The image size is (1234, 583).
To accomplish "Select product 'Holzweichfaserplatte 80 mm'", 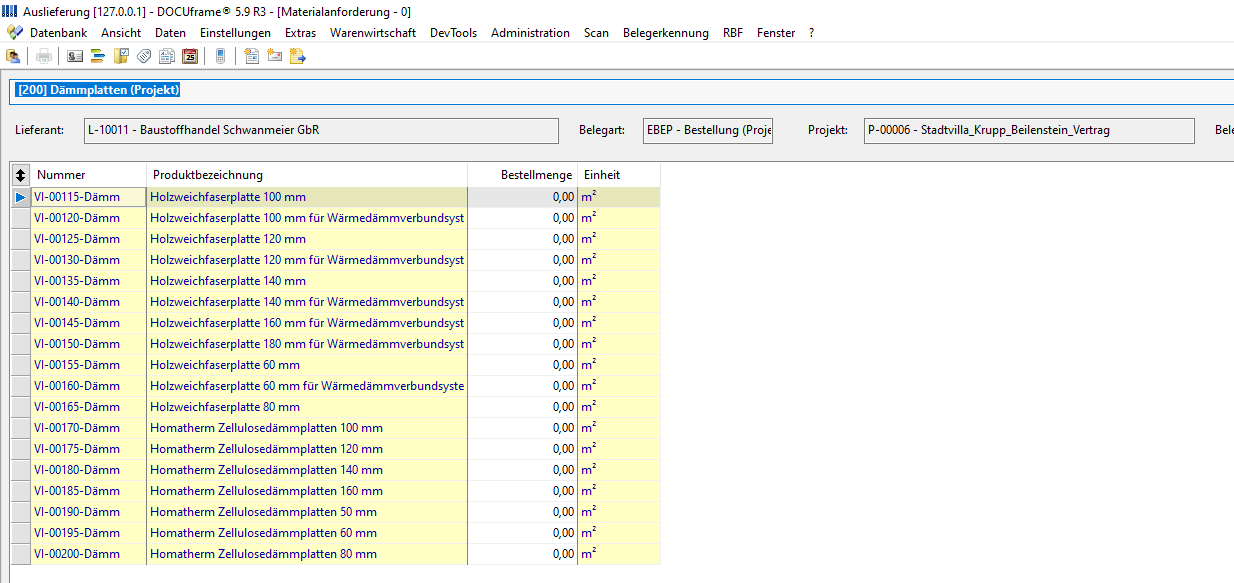I will (x=307, y=407).
